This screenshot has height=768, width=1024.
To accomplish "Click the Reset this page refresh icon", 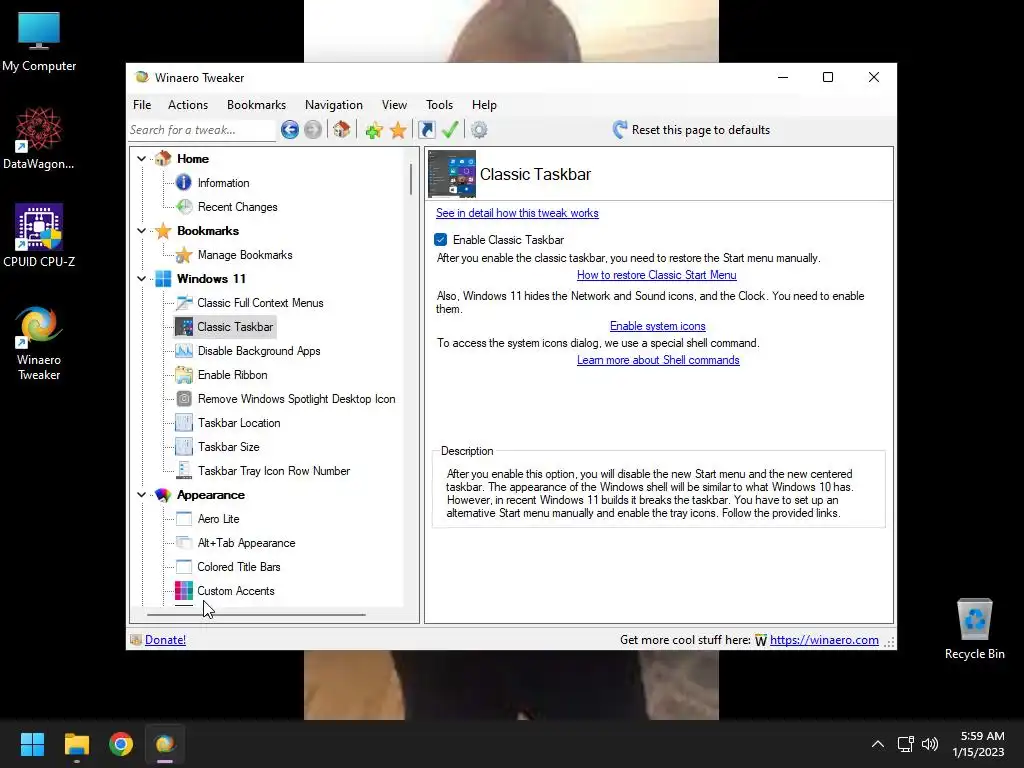I will pyautogui.click(x=620, y=129).
